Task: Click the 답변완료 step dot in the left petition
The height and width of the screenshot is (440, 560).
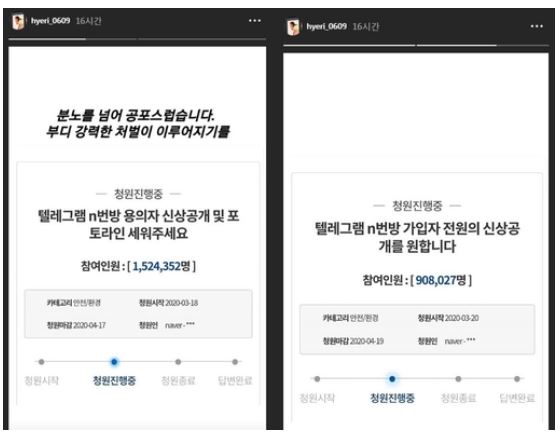Action: [x=235, y=362]
